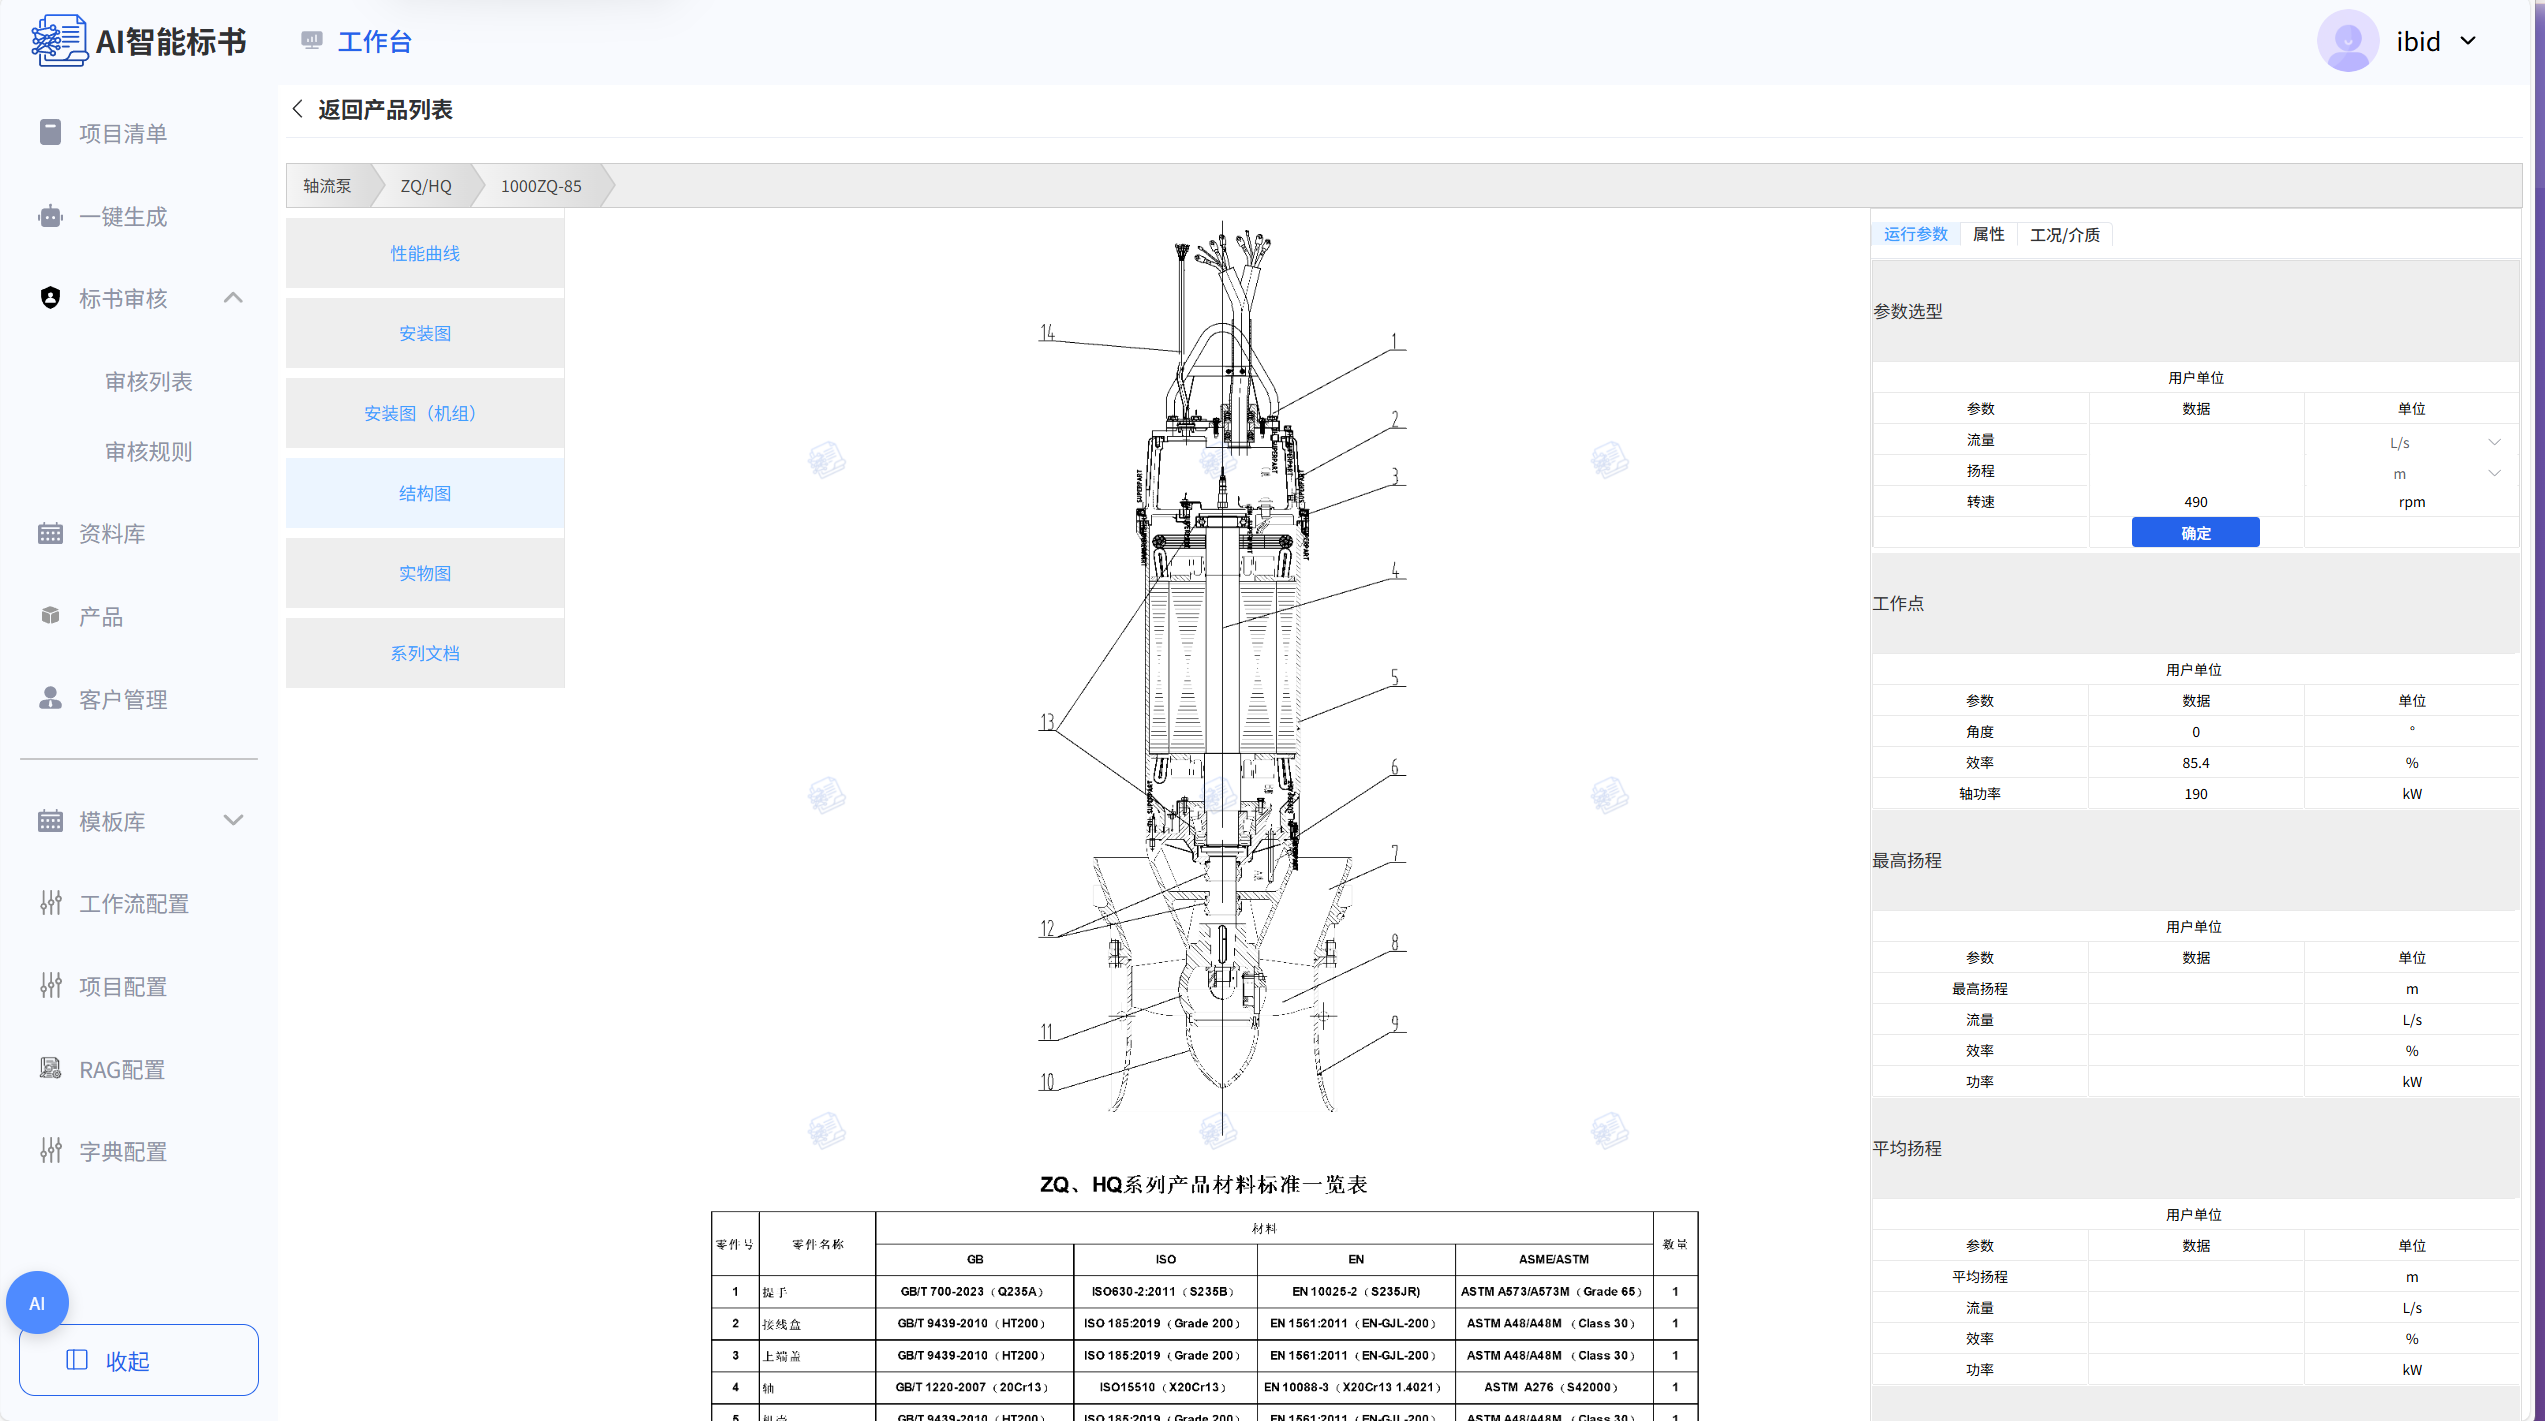
Task: Click the table cell ASTM A276（S42000）
Action: tap(1553, 1387)
